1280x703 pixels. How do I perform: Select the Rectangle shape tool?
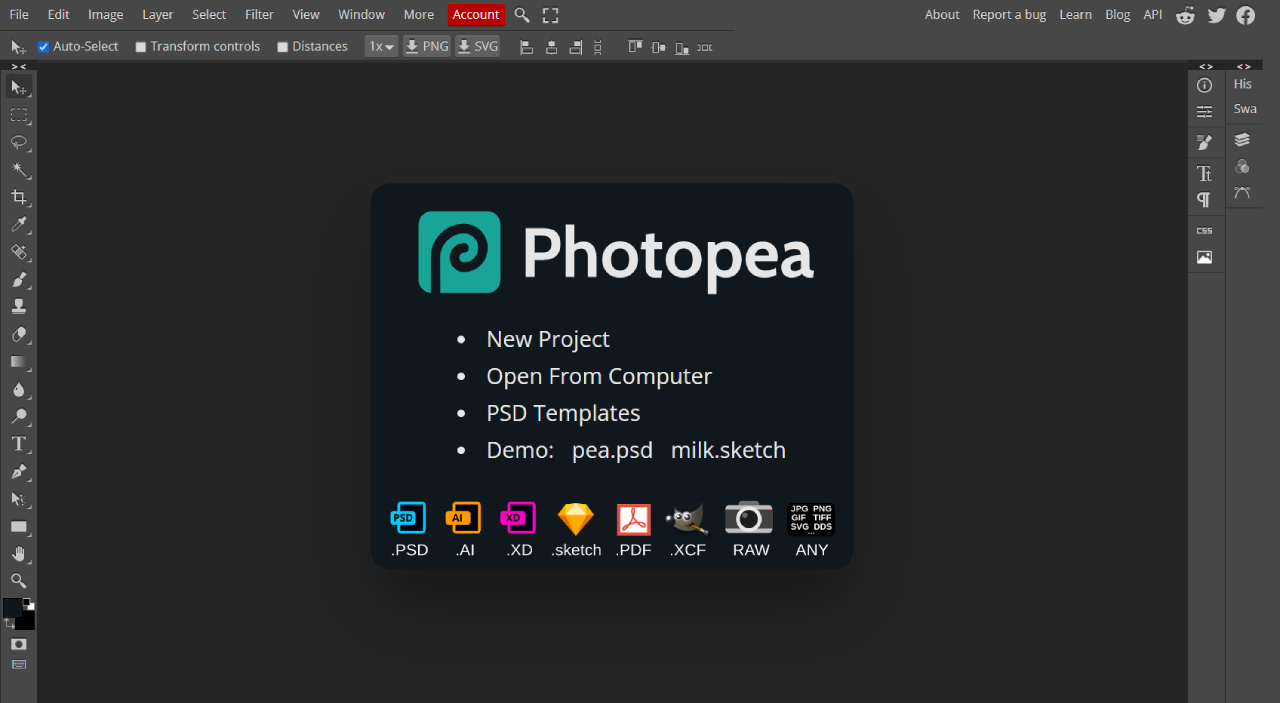tap(18, 526)
